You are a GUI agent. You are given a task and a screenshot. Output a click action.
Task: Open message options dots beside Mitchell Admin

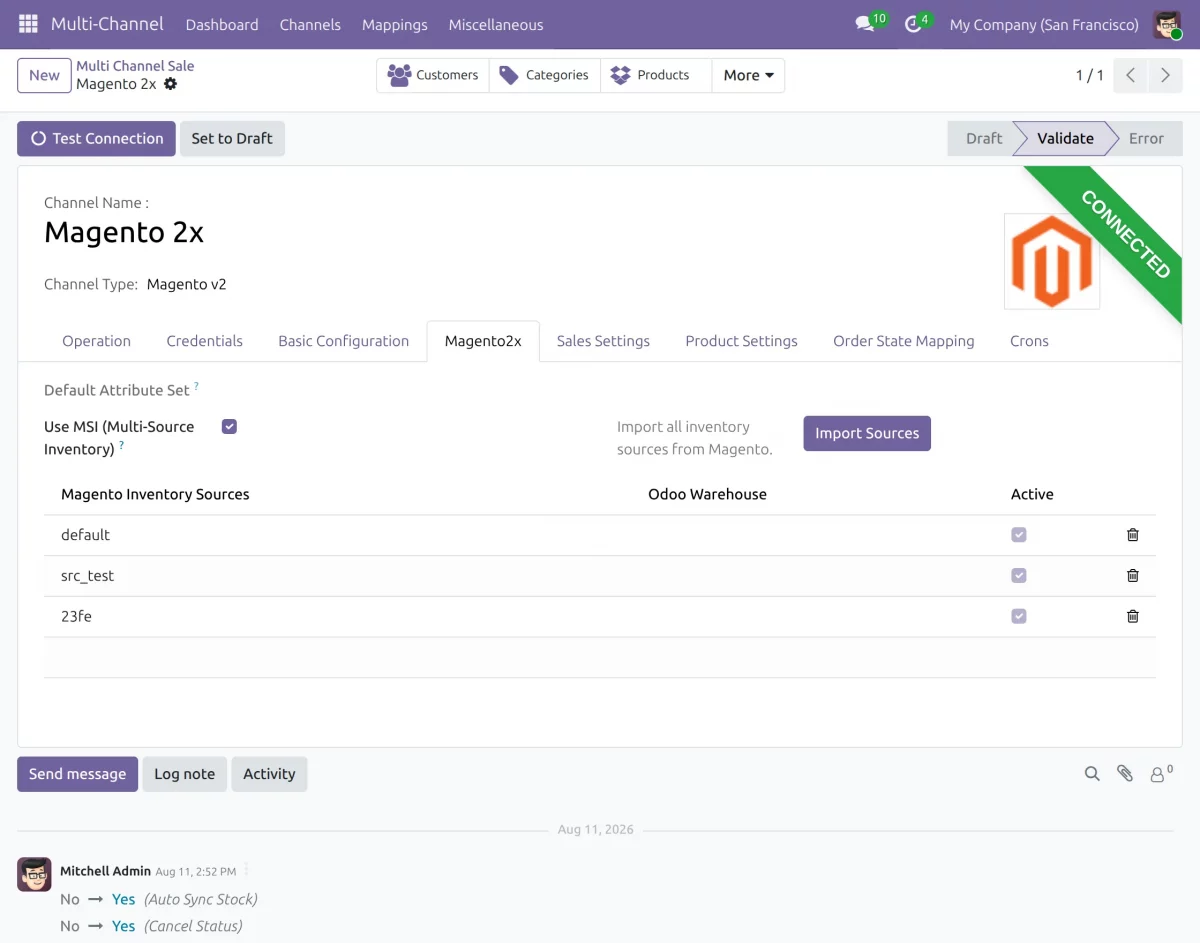246,870
